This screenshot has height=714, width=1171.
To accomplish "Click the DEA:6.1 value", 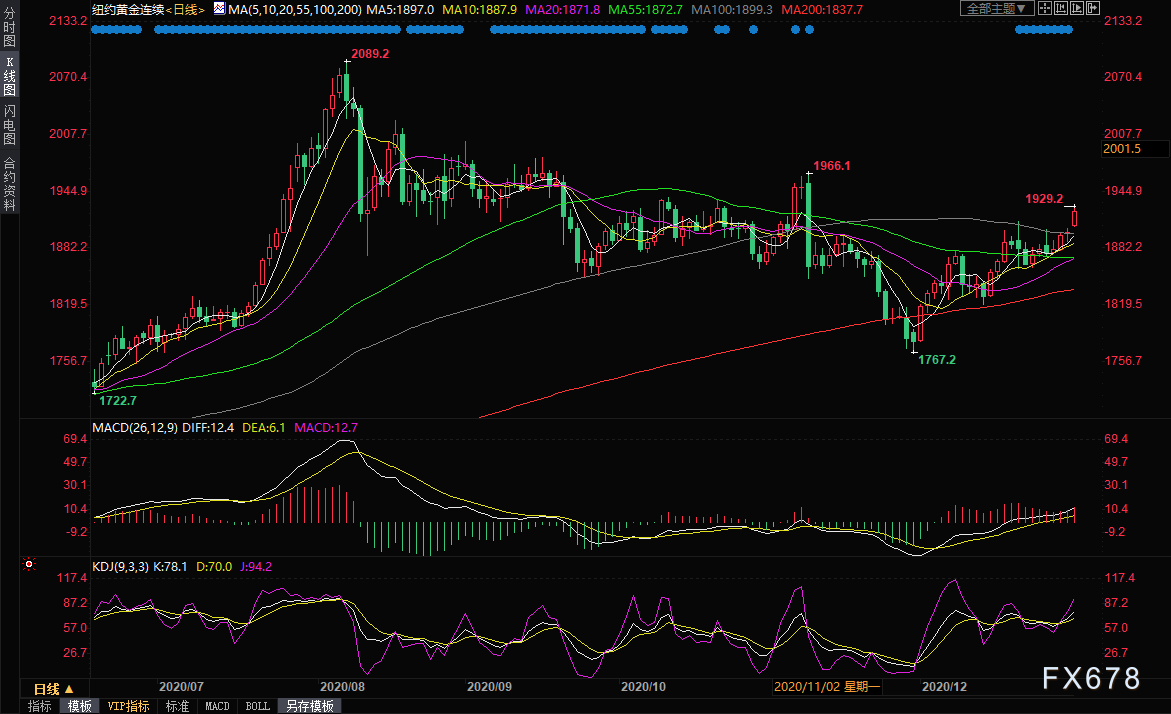I will coord(264,428).
